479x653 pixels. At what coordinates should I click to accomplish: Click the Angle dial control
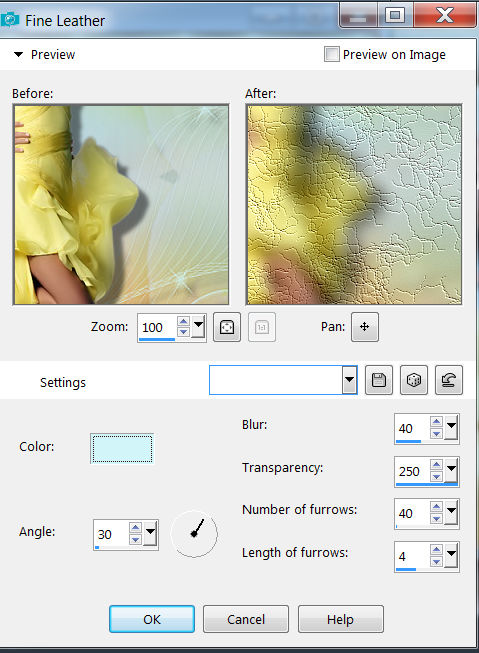(194, 534)
